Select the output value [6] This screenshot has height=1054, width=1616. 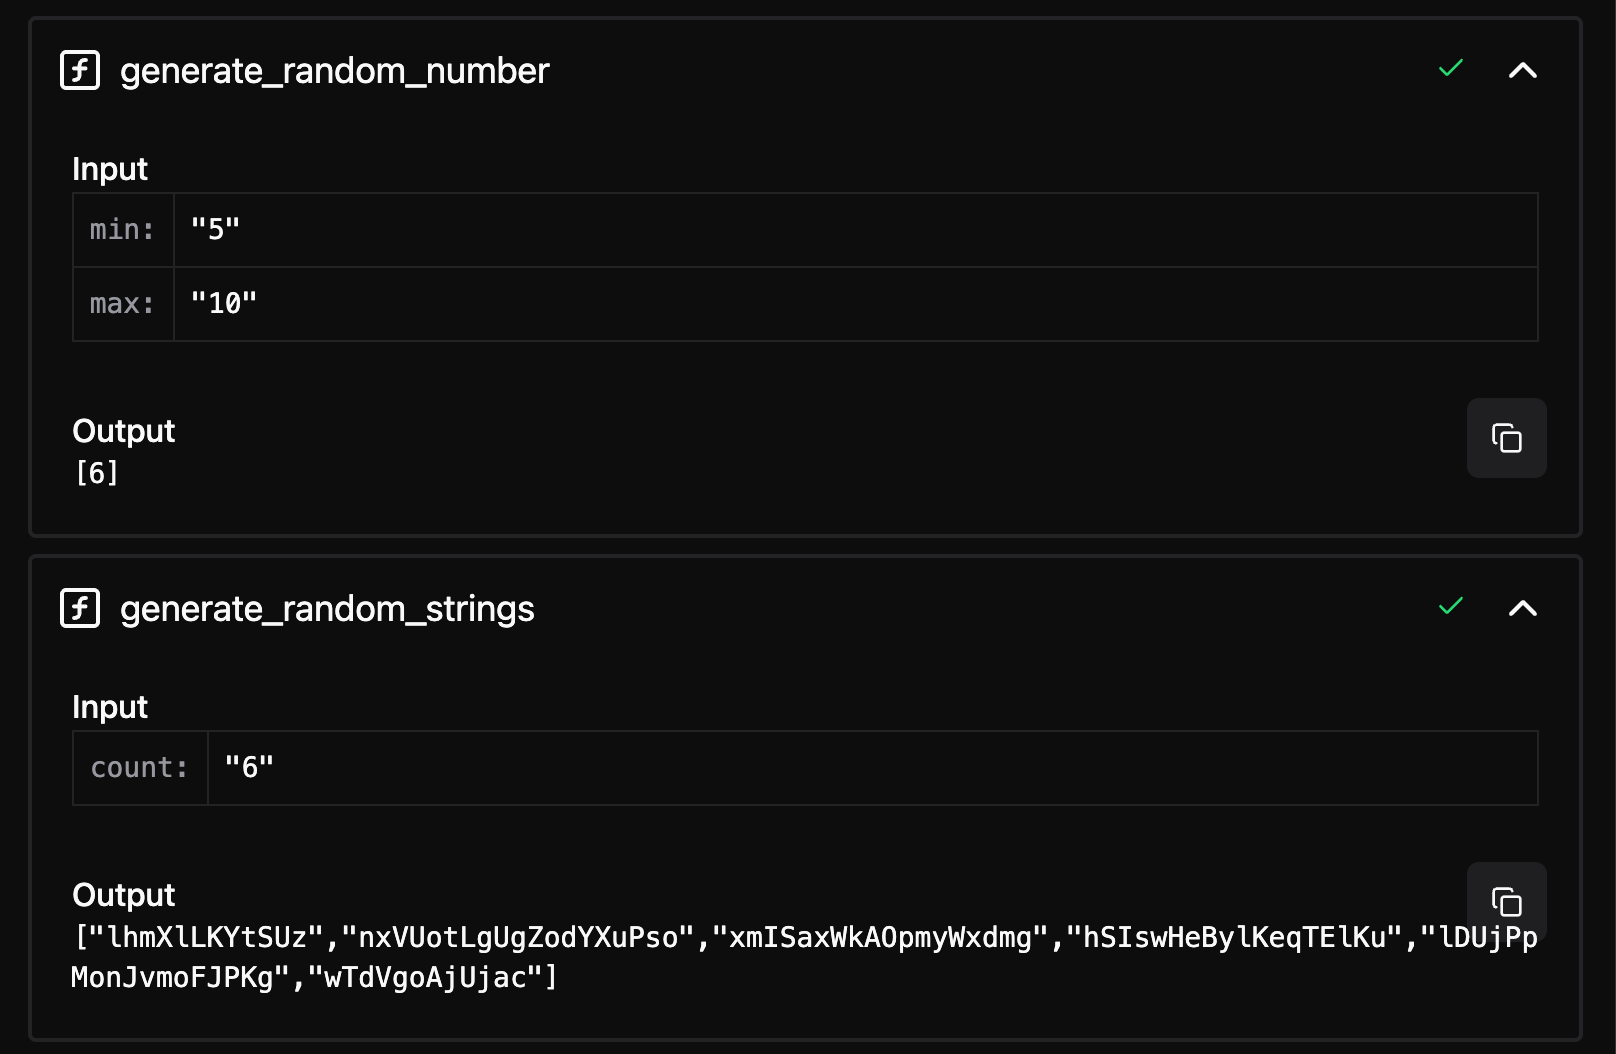pyautogui.click(x=95, y=473)
